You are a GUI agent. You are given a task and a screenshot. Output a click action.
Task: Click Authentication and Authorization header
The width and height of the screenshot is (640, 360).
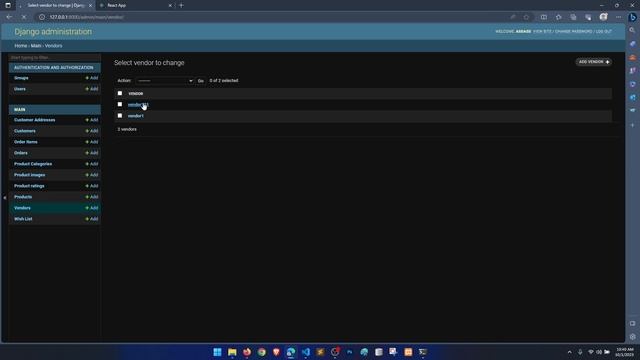pos(55,68)
